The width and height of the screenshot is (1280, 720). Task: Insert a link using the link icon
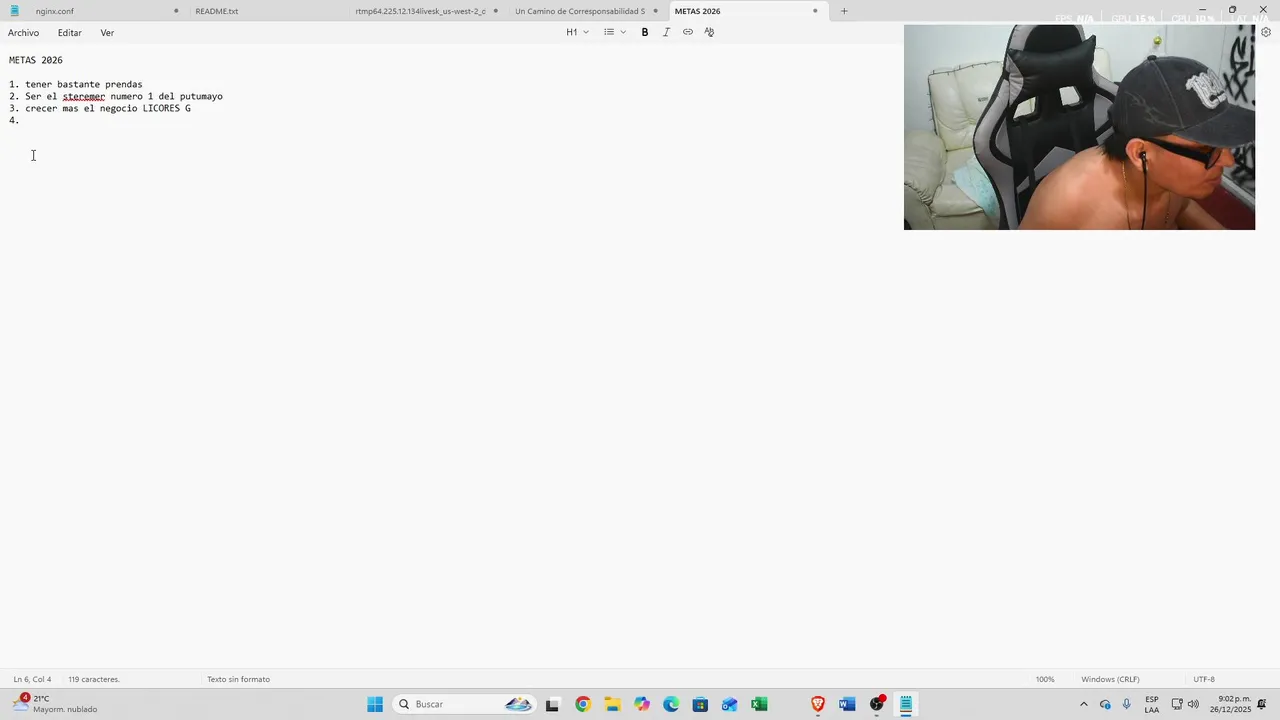[x=688, y=32]
